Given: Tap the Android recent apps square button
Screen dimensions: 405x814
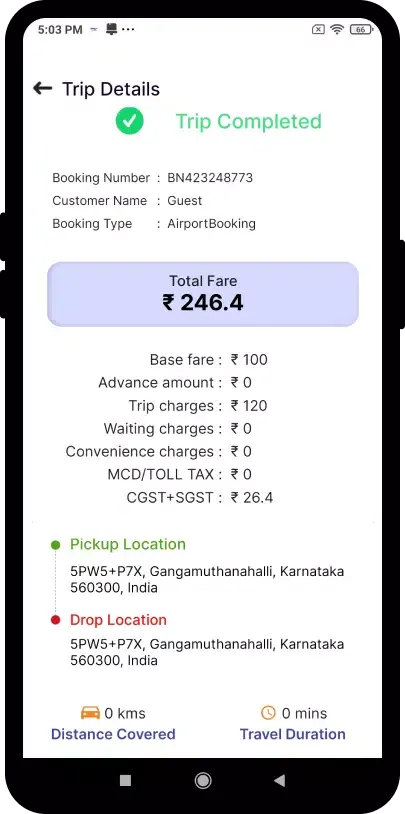Looking at the screenshot, I should tap(125, 780).
